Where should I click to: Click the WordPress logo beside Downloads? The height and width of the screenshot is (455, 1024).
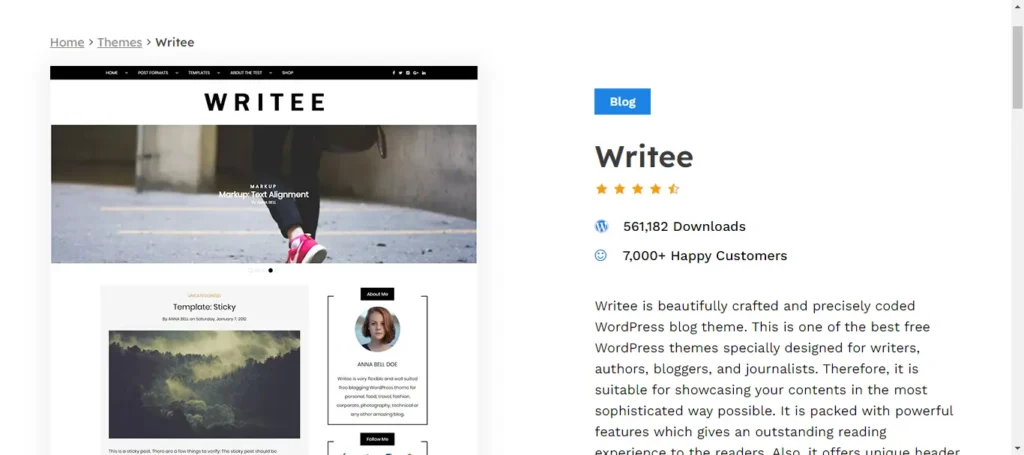pos(601,227)
